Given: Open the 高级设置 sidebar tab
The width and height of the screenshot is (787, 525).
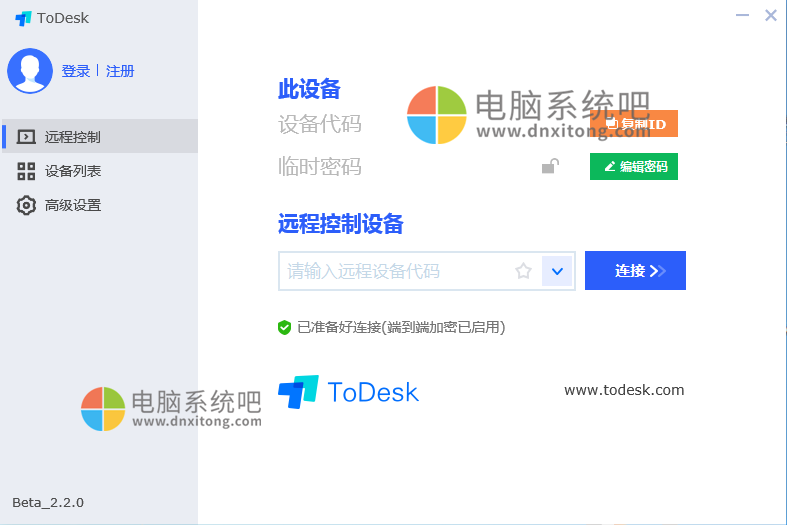Looking at the screenshot, I should (x=100, y=205).
